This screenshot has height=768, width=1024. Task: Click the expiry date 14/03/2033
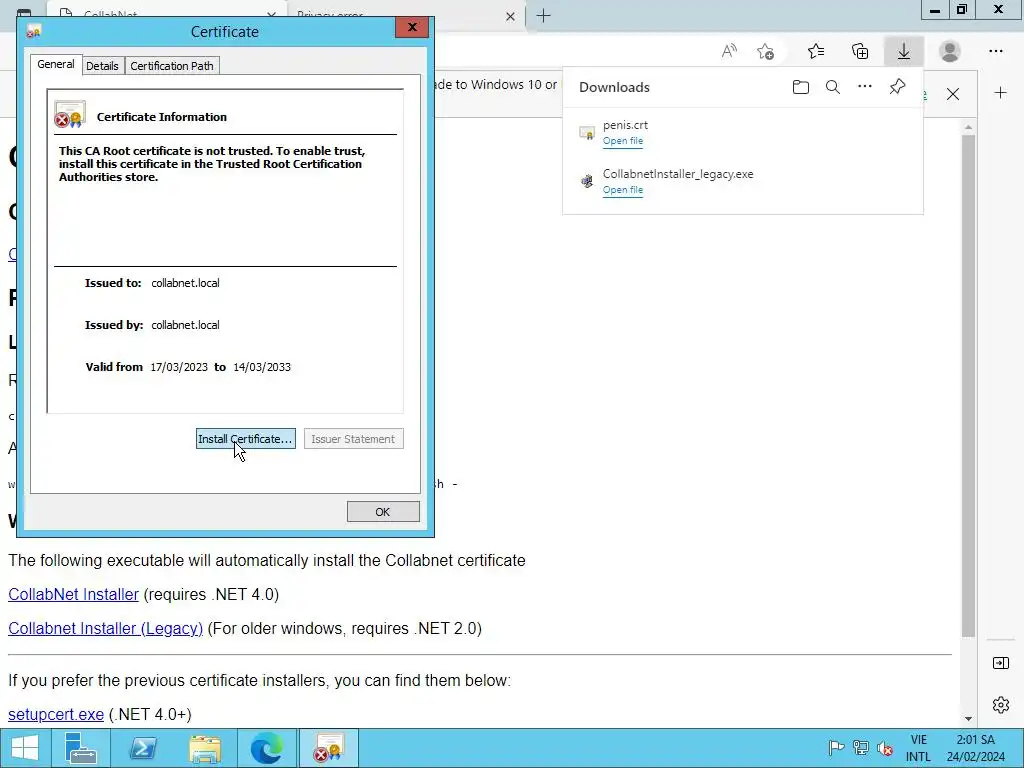(x=262, y=367)
